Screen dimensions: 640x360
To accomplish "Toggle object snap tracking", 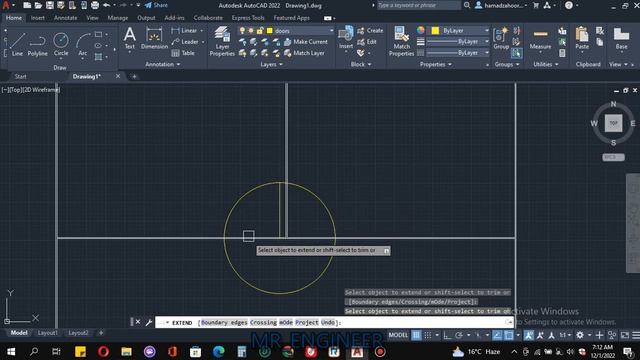I will pos(497,335).
